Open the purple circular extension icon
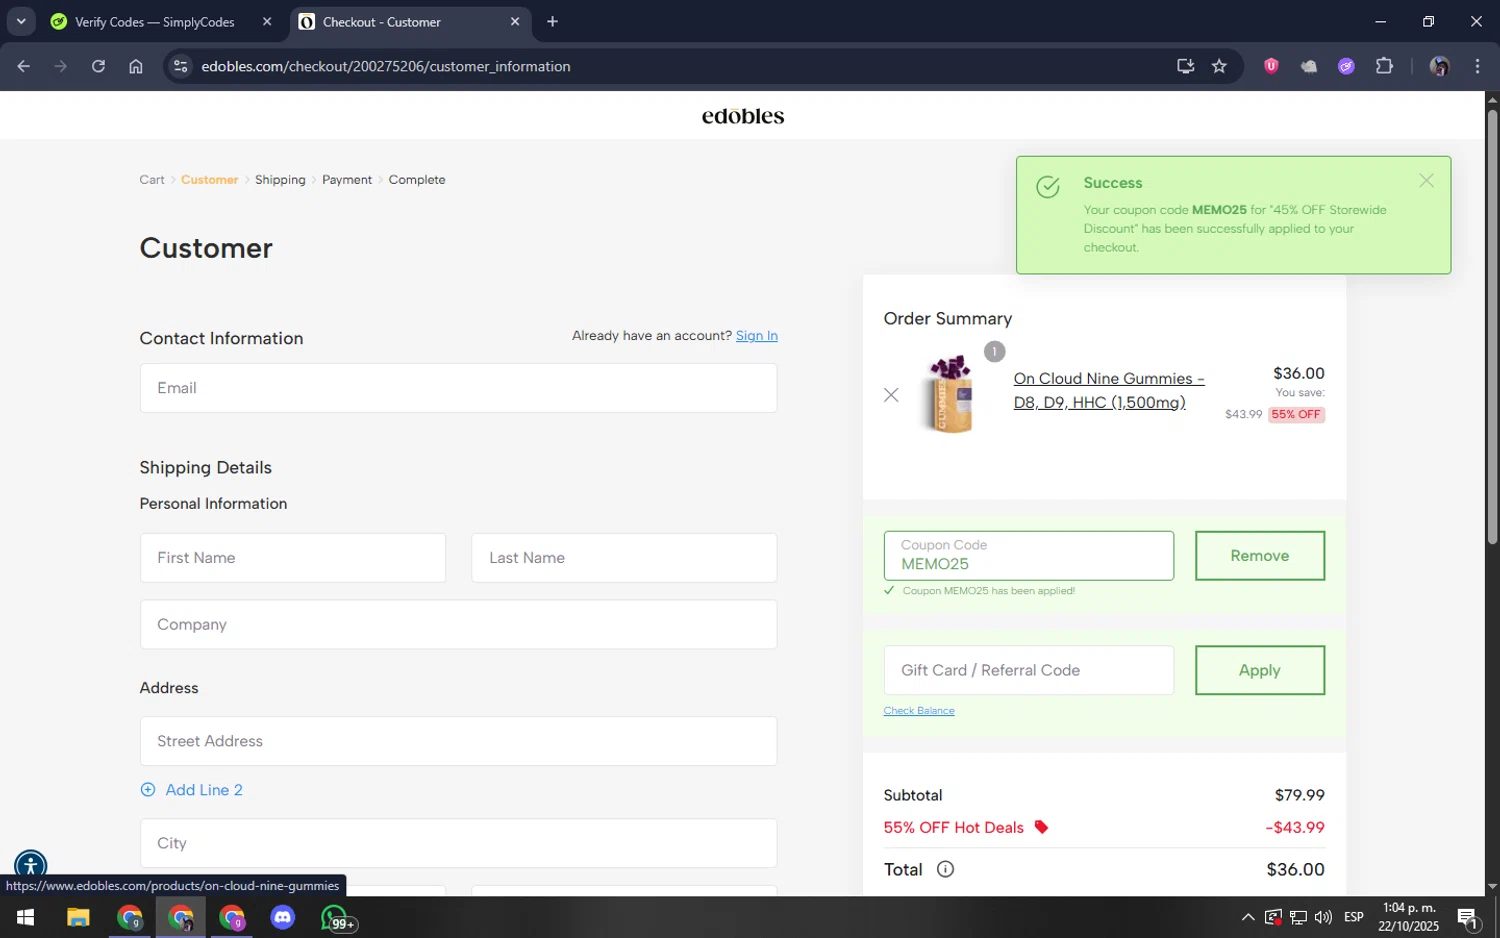1500x938 pixels. click(x=1346, y=66)
